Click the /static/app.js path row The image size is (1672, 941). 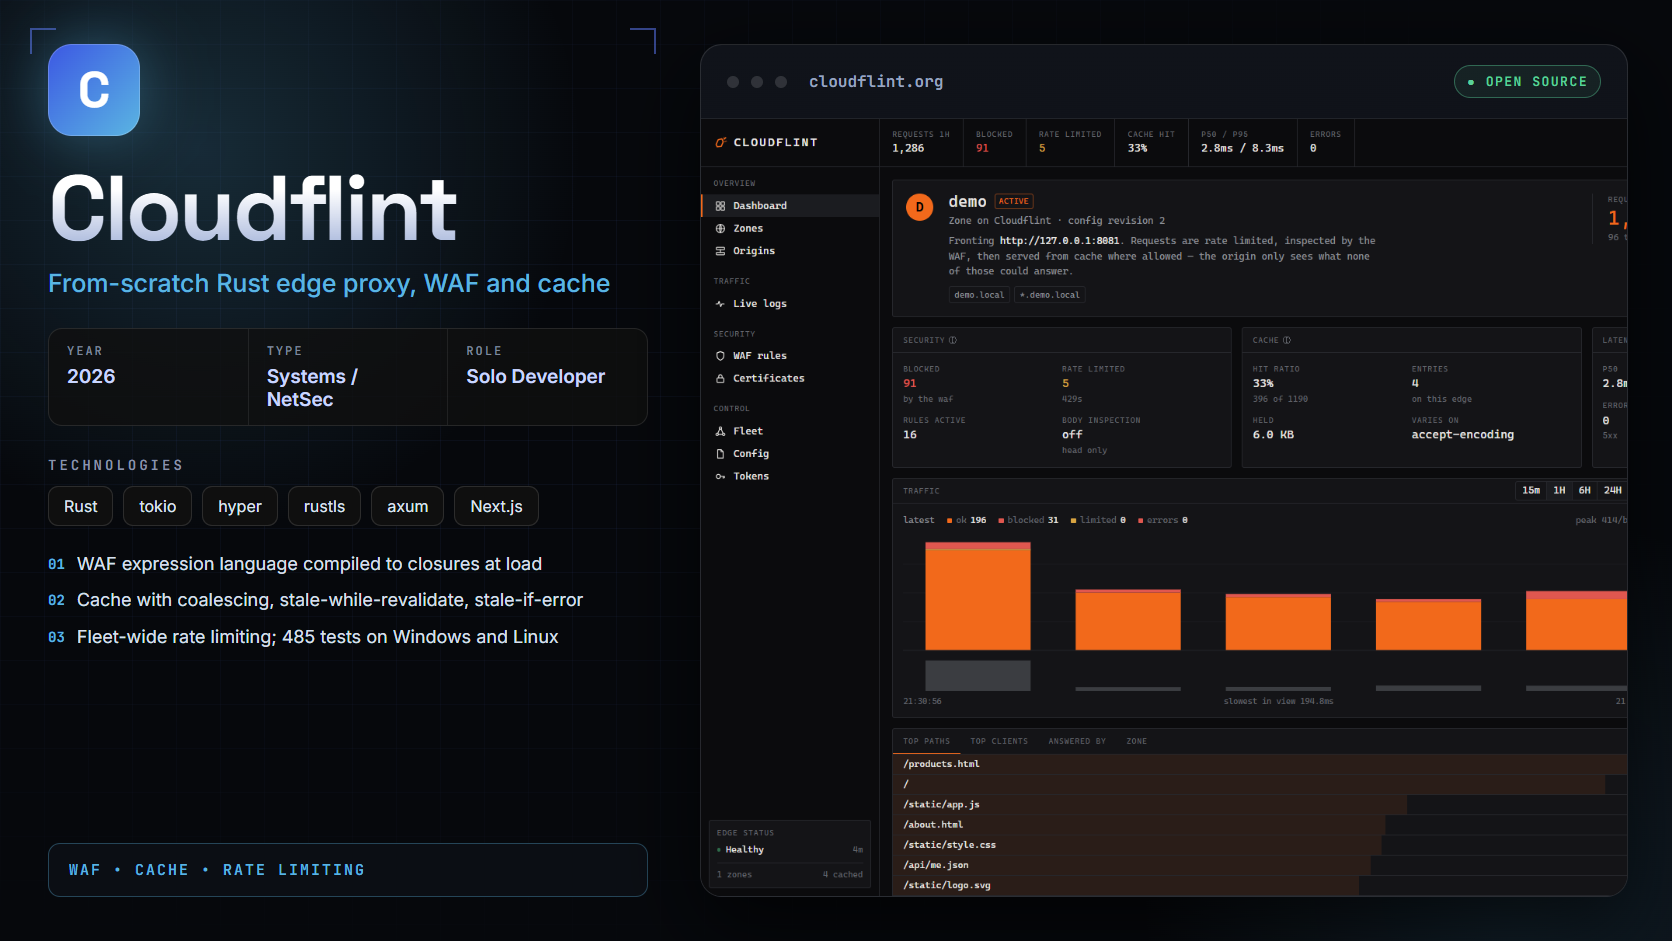click(1259, 805)
